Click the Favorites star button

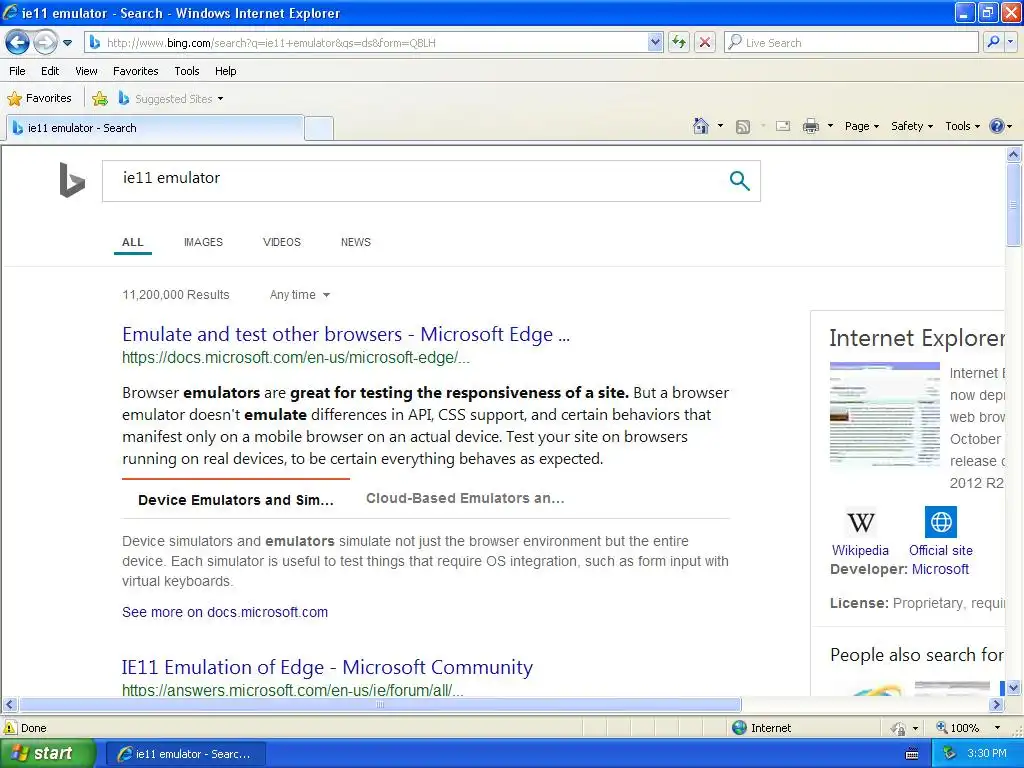(39, 98)
